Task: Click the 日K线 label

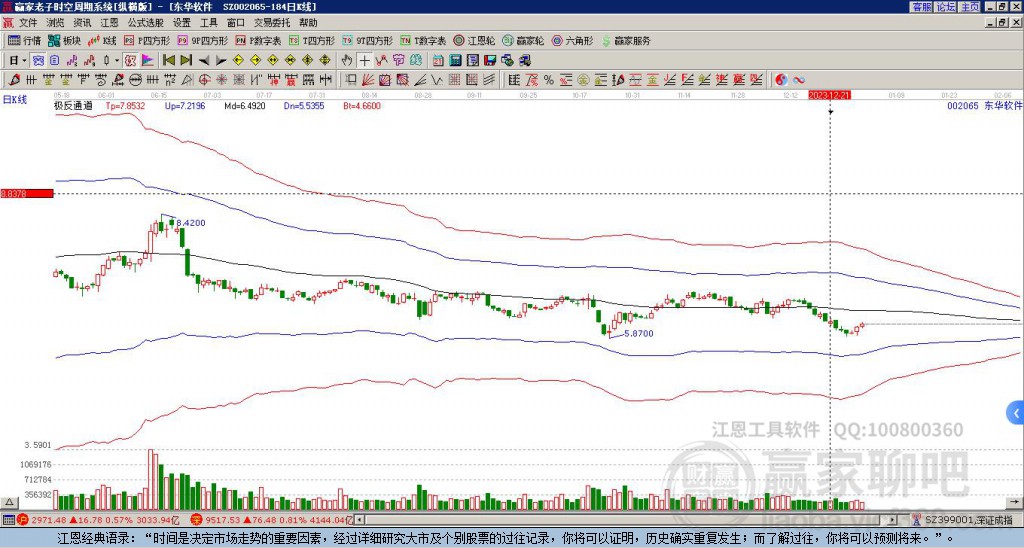Action: click(x=15, y=99)
